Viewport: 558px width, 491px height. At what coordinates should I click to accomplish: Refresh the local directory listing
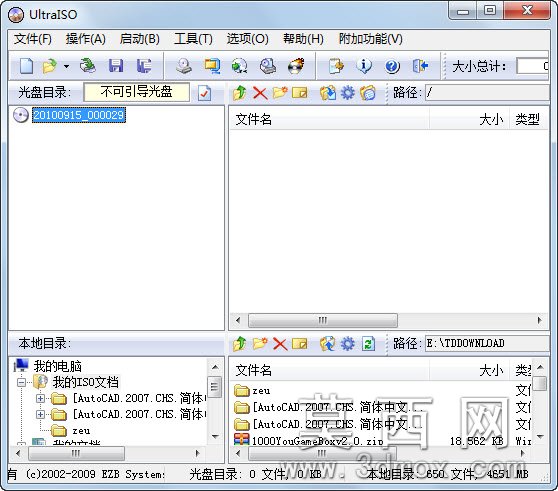368,344
